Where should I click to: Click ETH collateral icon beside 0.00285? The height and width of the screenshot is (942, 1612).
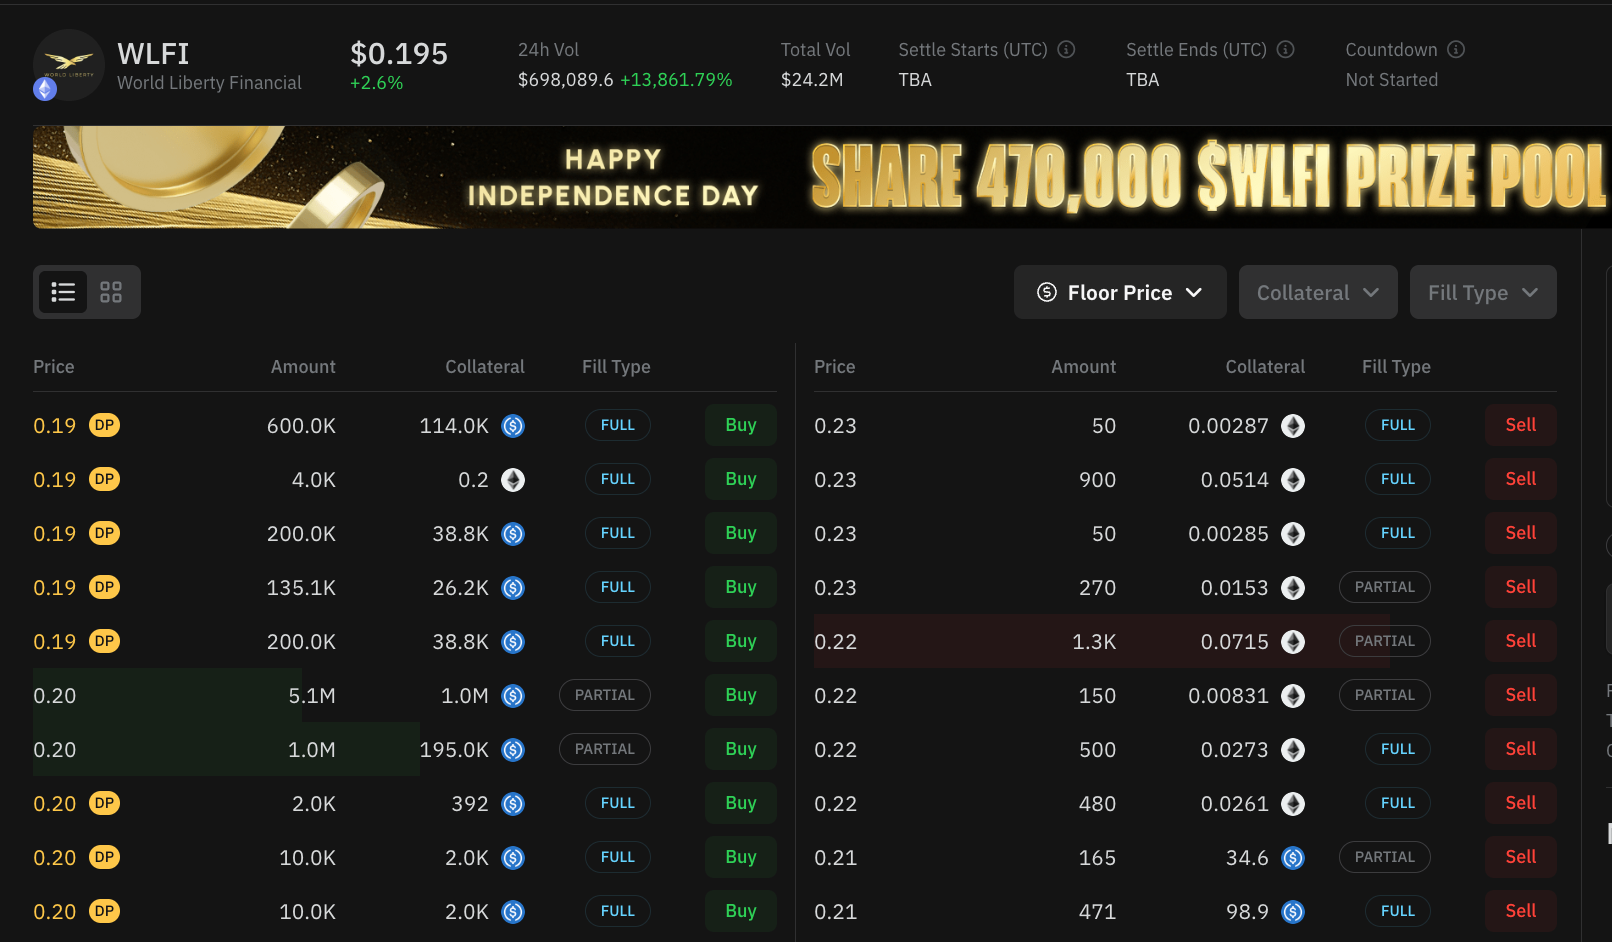[x=1293, y=534]
